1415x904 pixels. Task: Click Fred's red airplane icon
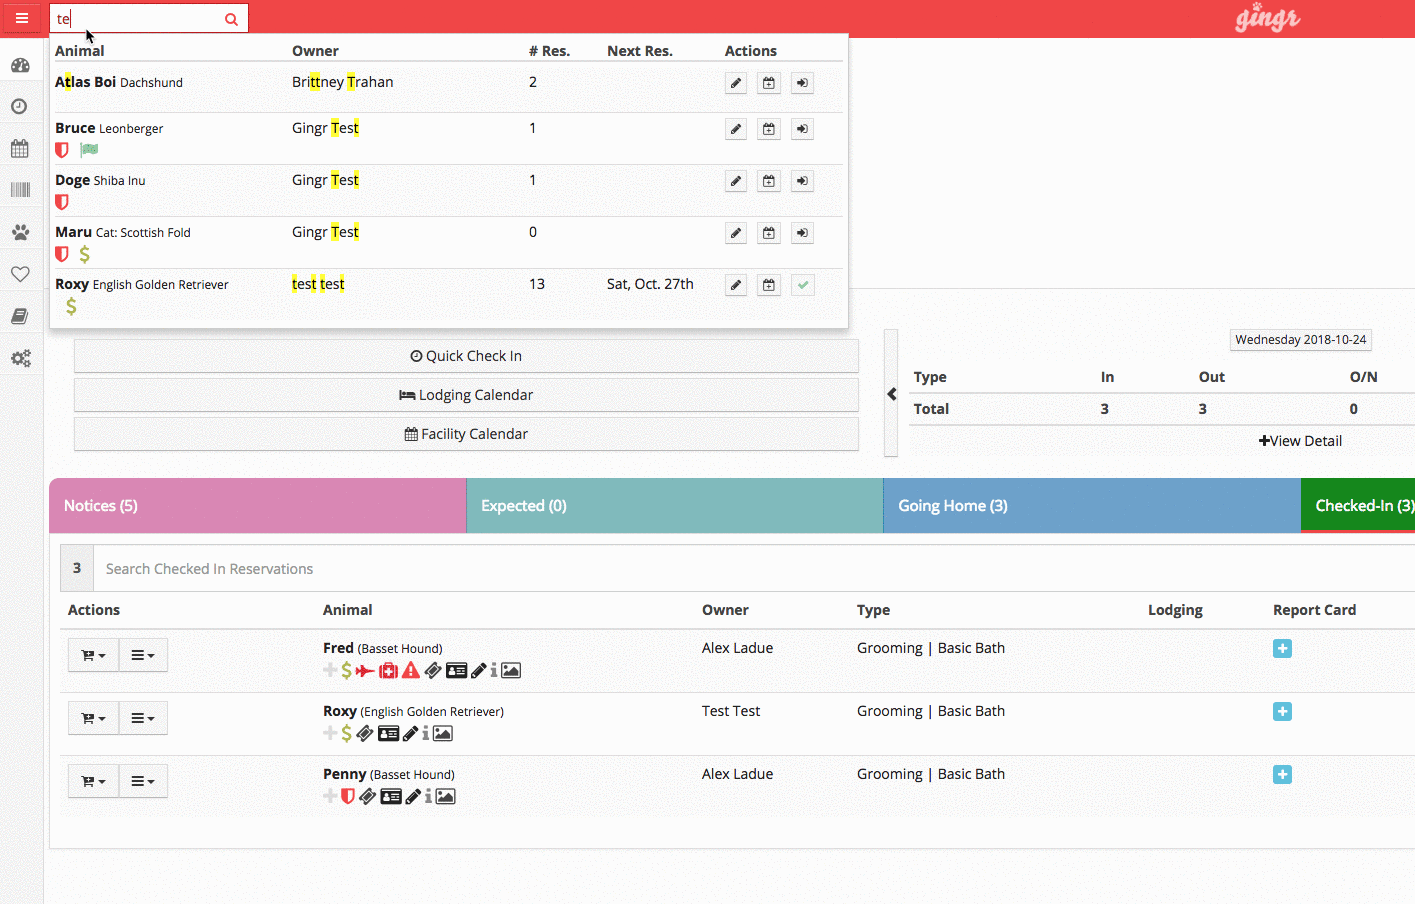365,671
